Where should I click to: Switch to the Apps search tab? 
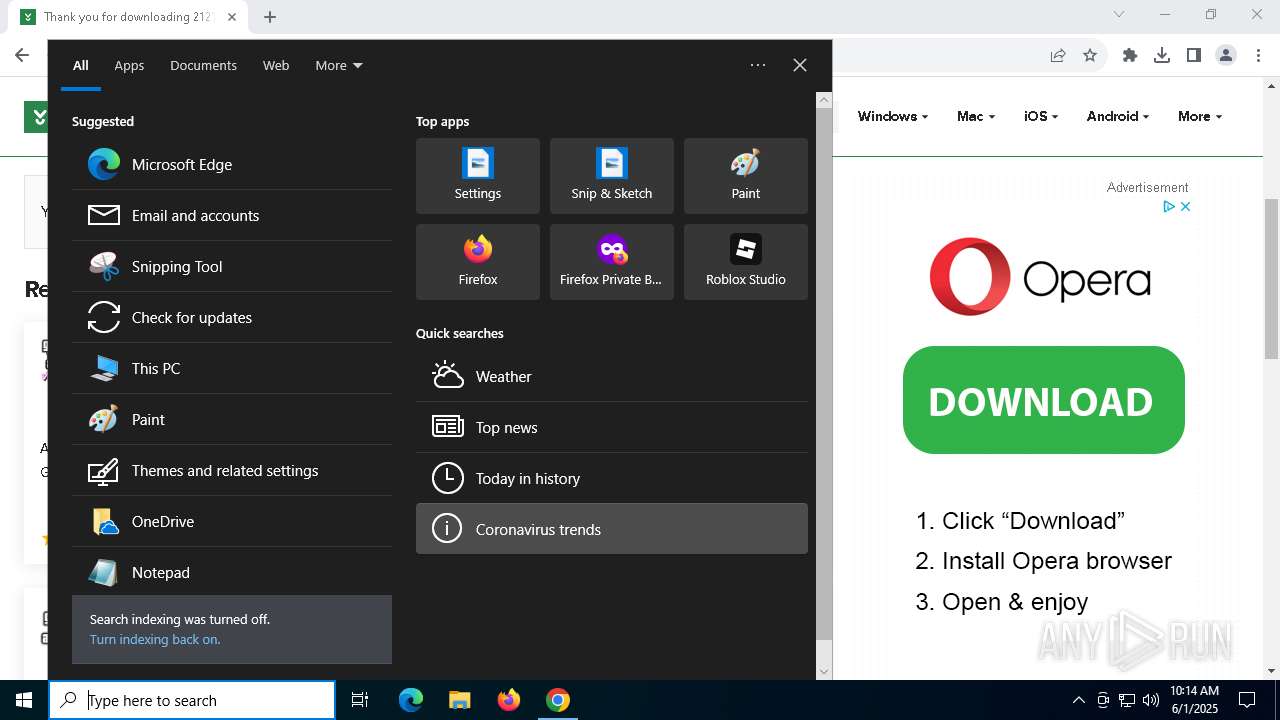[129, 65]
